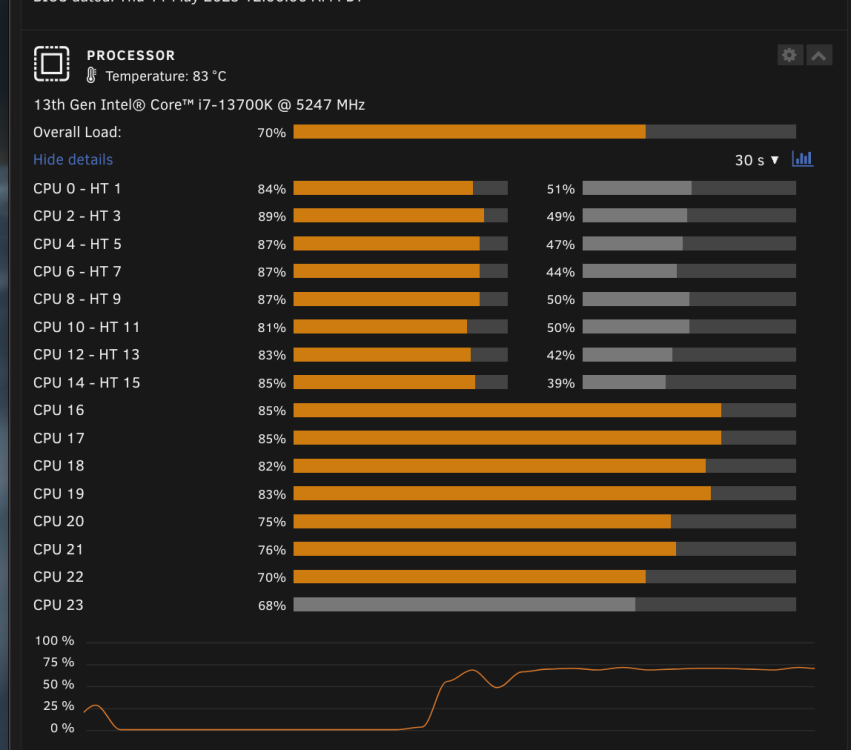This screenshot has width=851, height=750.
Task: Click the processor chip icon
Action: pyautogui.click(x=52, y=64)
